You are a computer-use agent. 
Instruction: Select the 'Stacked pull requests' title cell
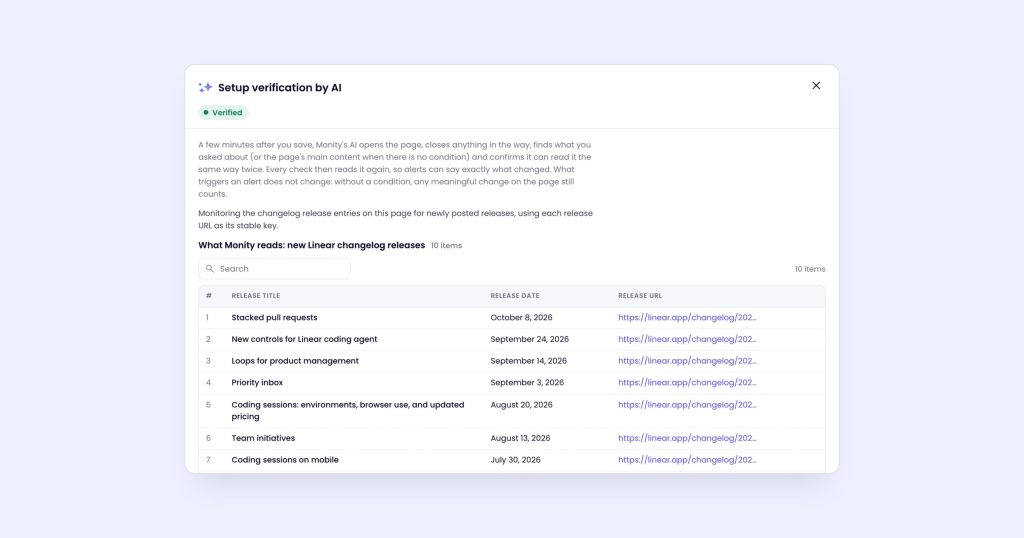(274, 317)
